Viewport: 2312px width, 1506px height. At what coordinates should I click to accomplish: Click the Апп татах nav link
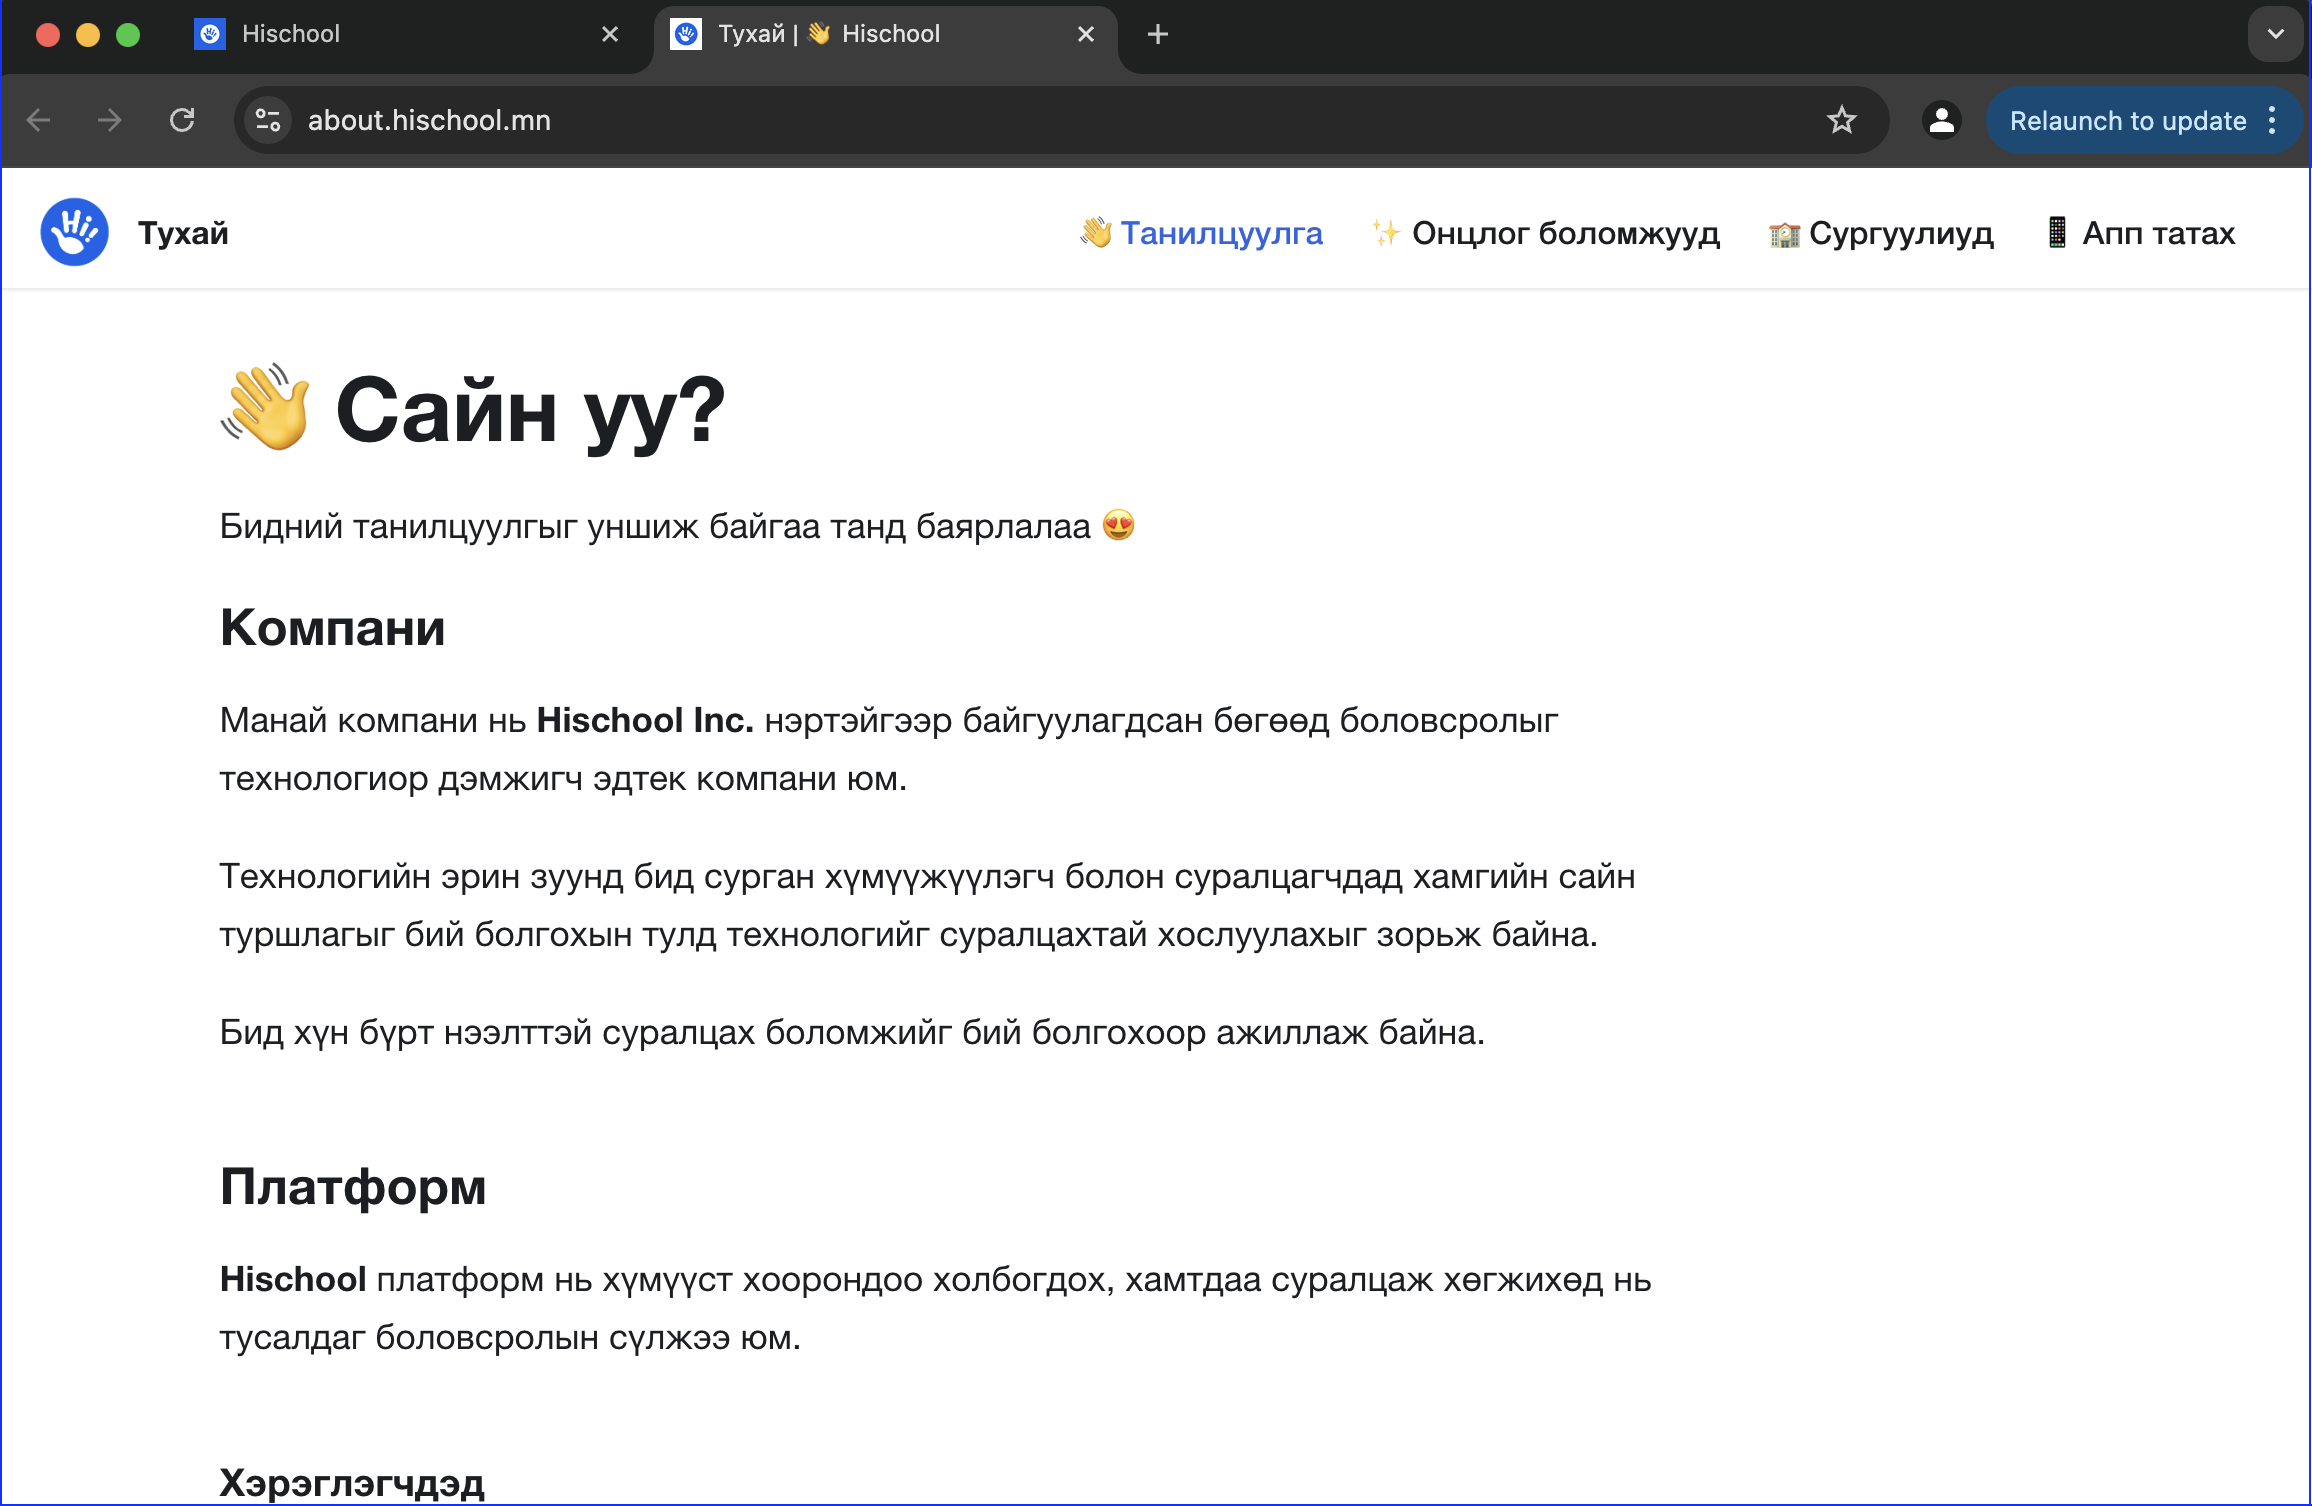pos(2157,233)
